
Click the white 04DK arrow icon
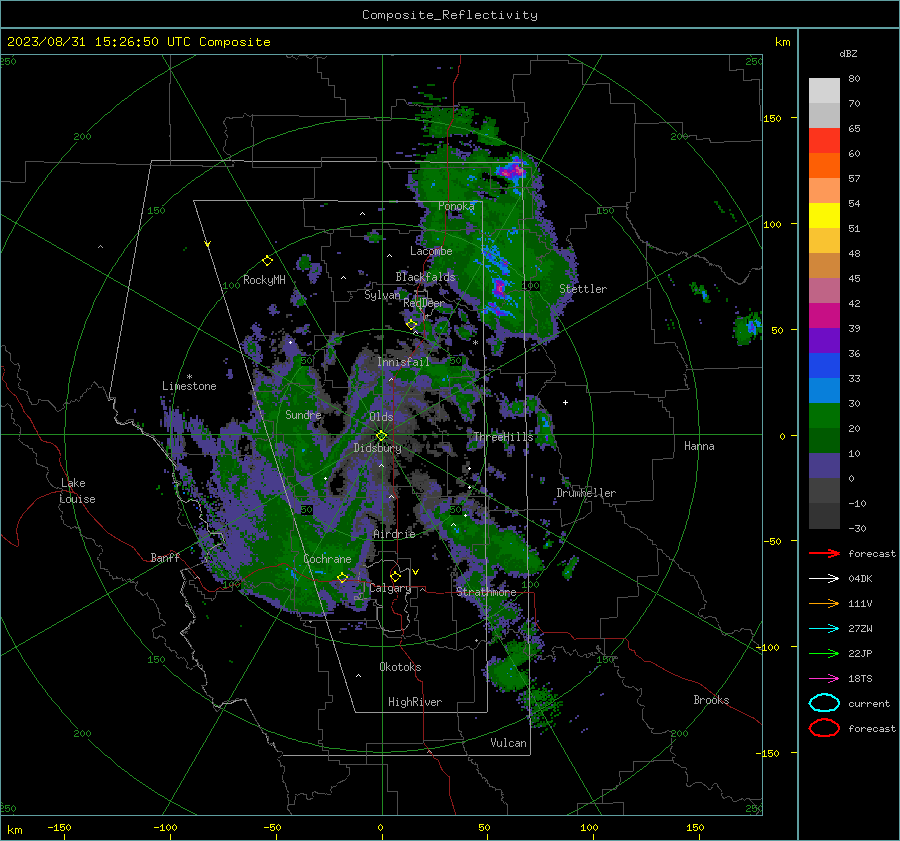(x=824, y=578)
